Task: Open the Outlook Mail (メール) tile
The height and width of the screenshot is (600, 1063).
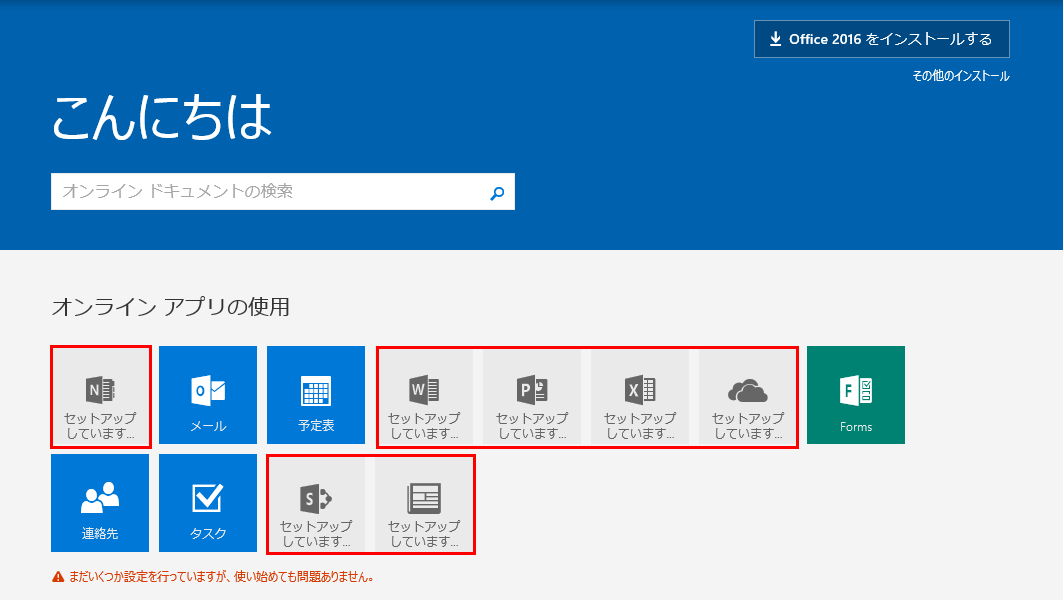Action: tap(208, 395)
